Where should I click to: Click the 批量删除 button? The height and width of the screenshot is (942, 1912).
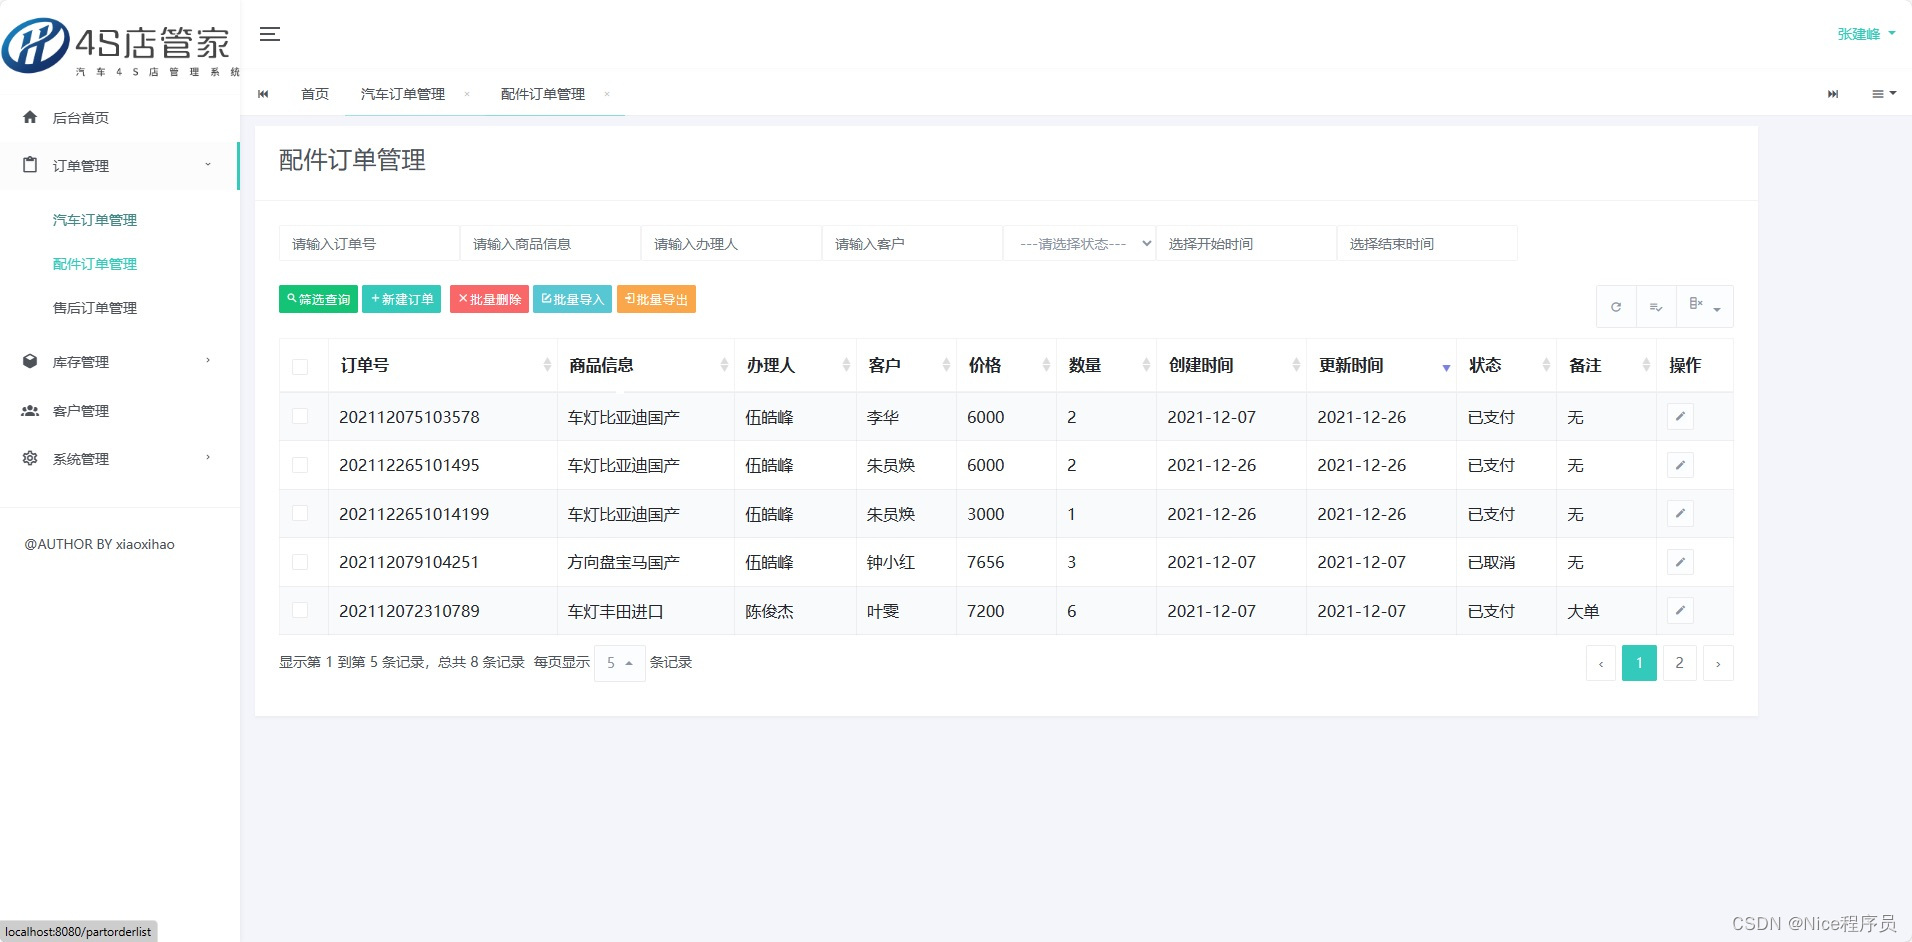(x=489, y=299)
